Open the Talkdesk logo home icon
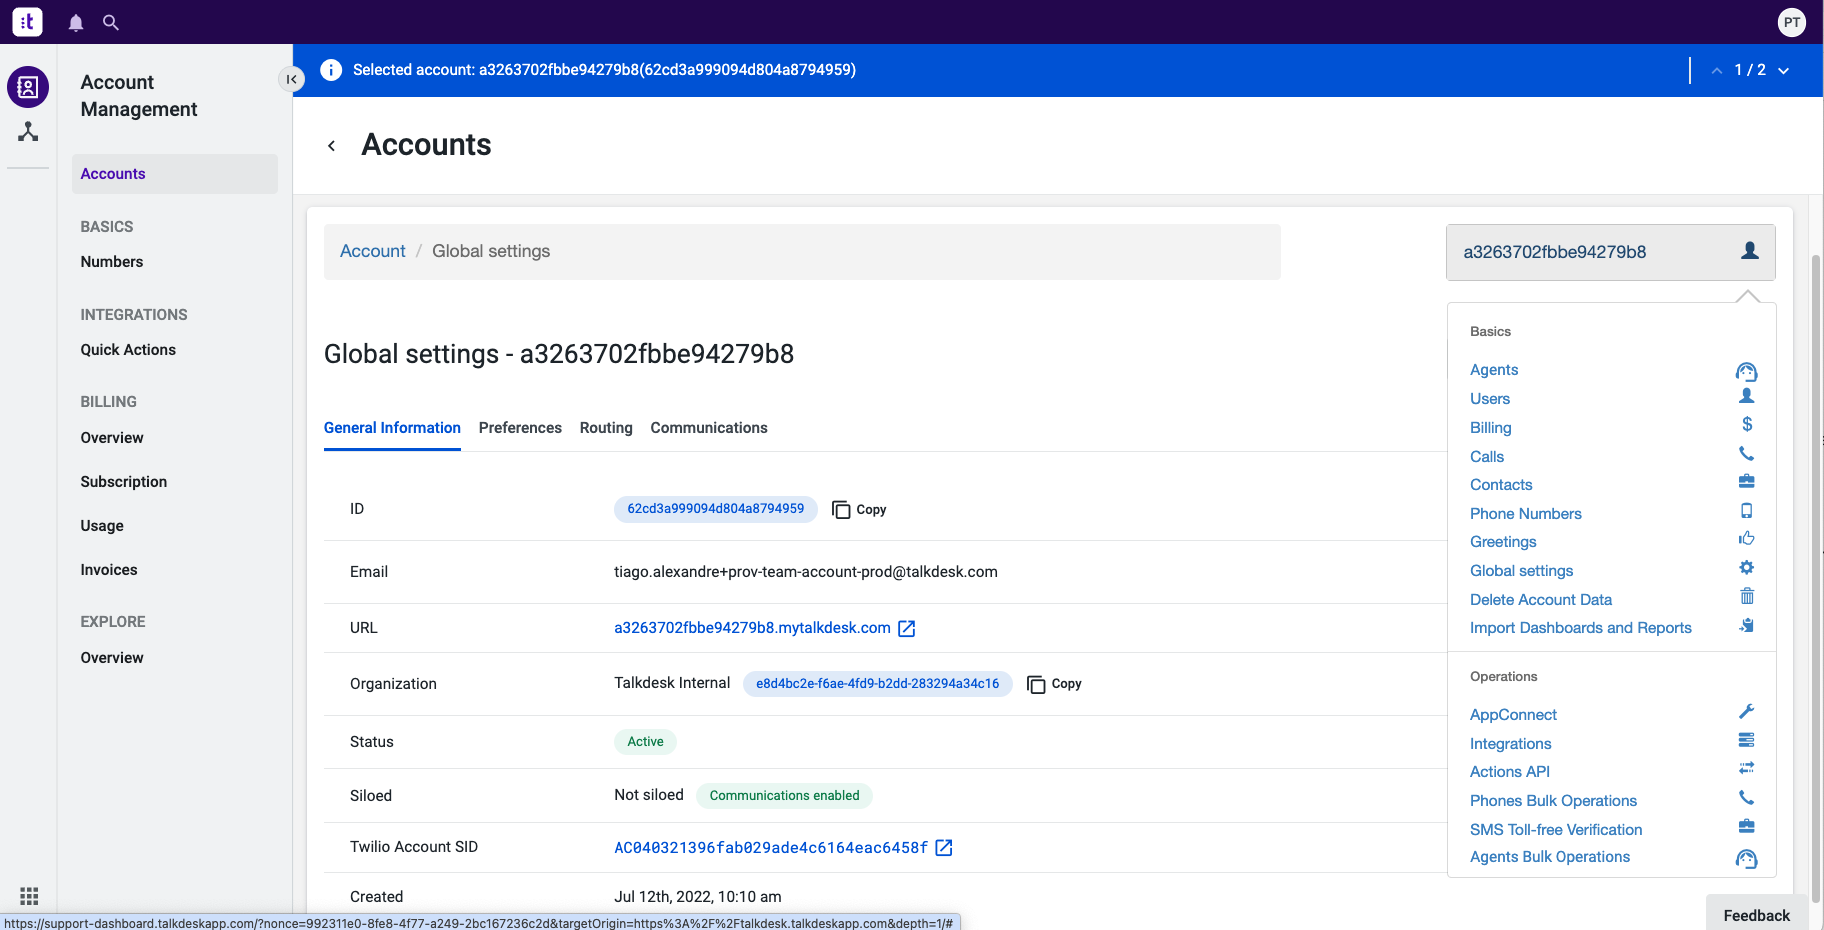Screen dimensions: 1824x930 (x=27, y=22)
